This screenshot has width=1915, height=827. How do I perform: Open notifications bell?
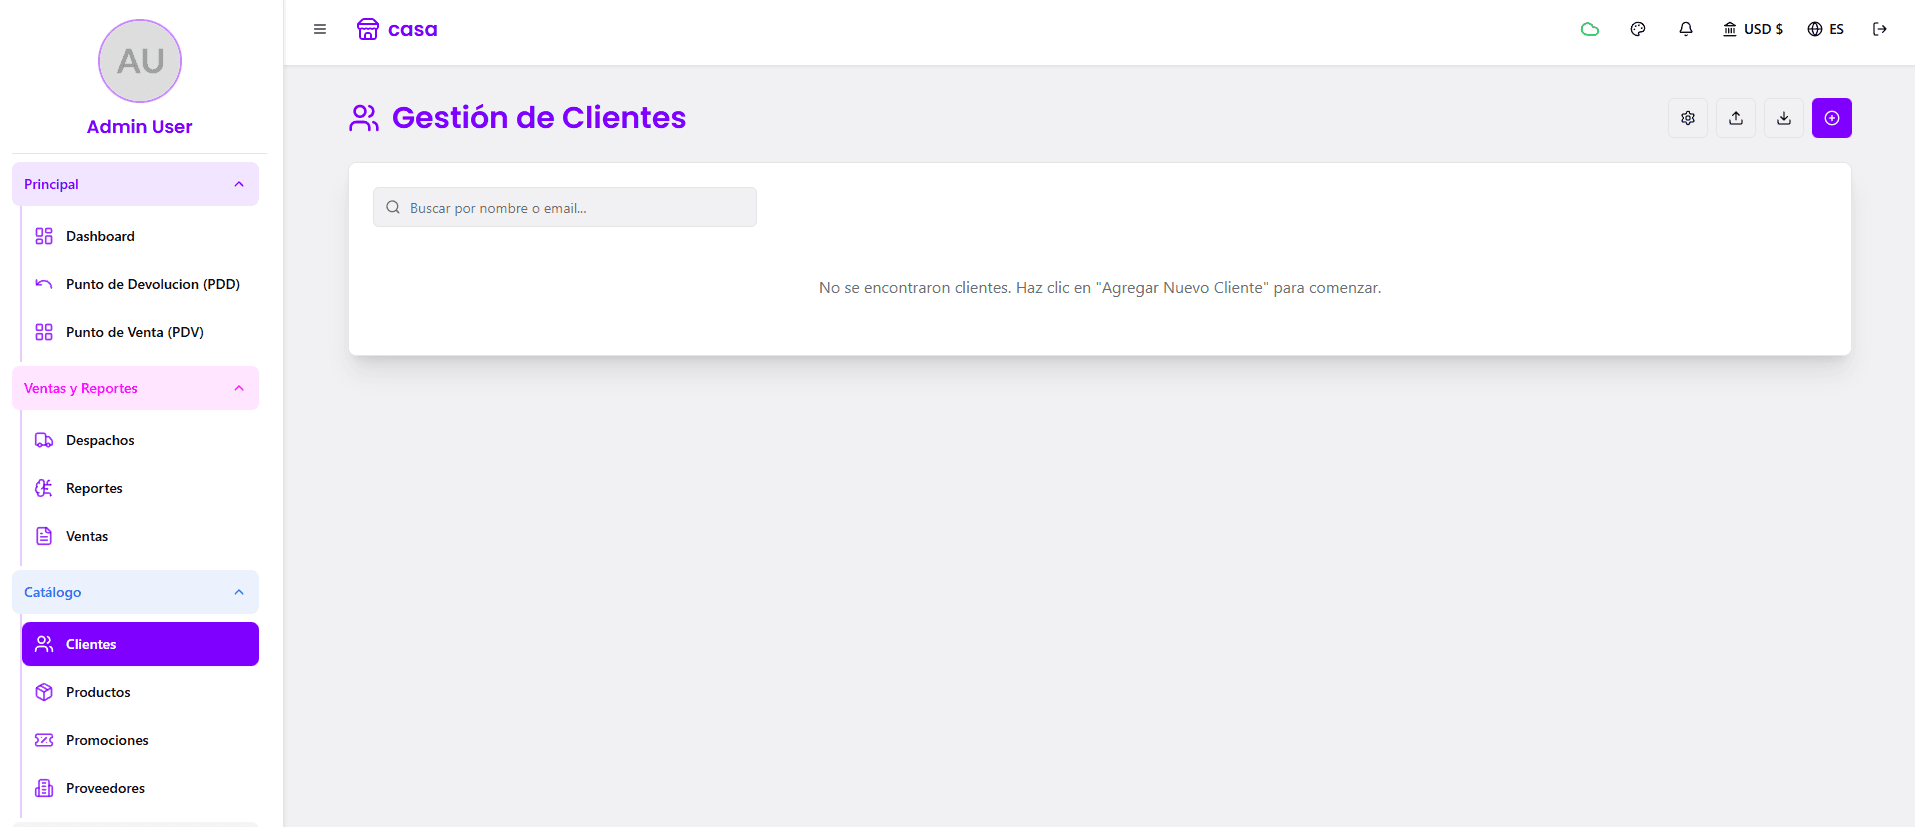1686,29
